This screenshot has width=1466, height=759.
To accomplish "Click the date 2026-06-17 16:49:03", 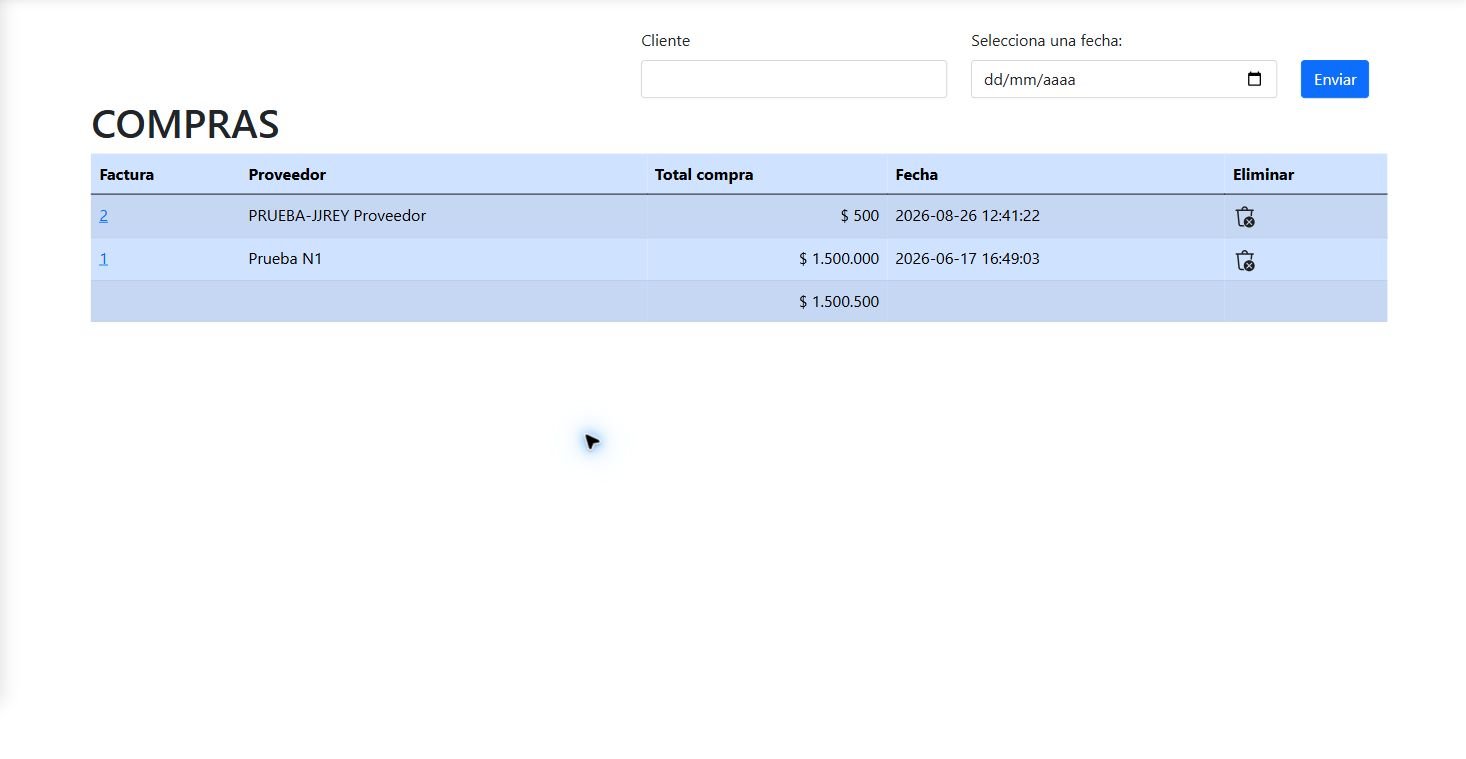I will 967,258.
